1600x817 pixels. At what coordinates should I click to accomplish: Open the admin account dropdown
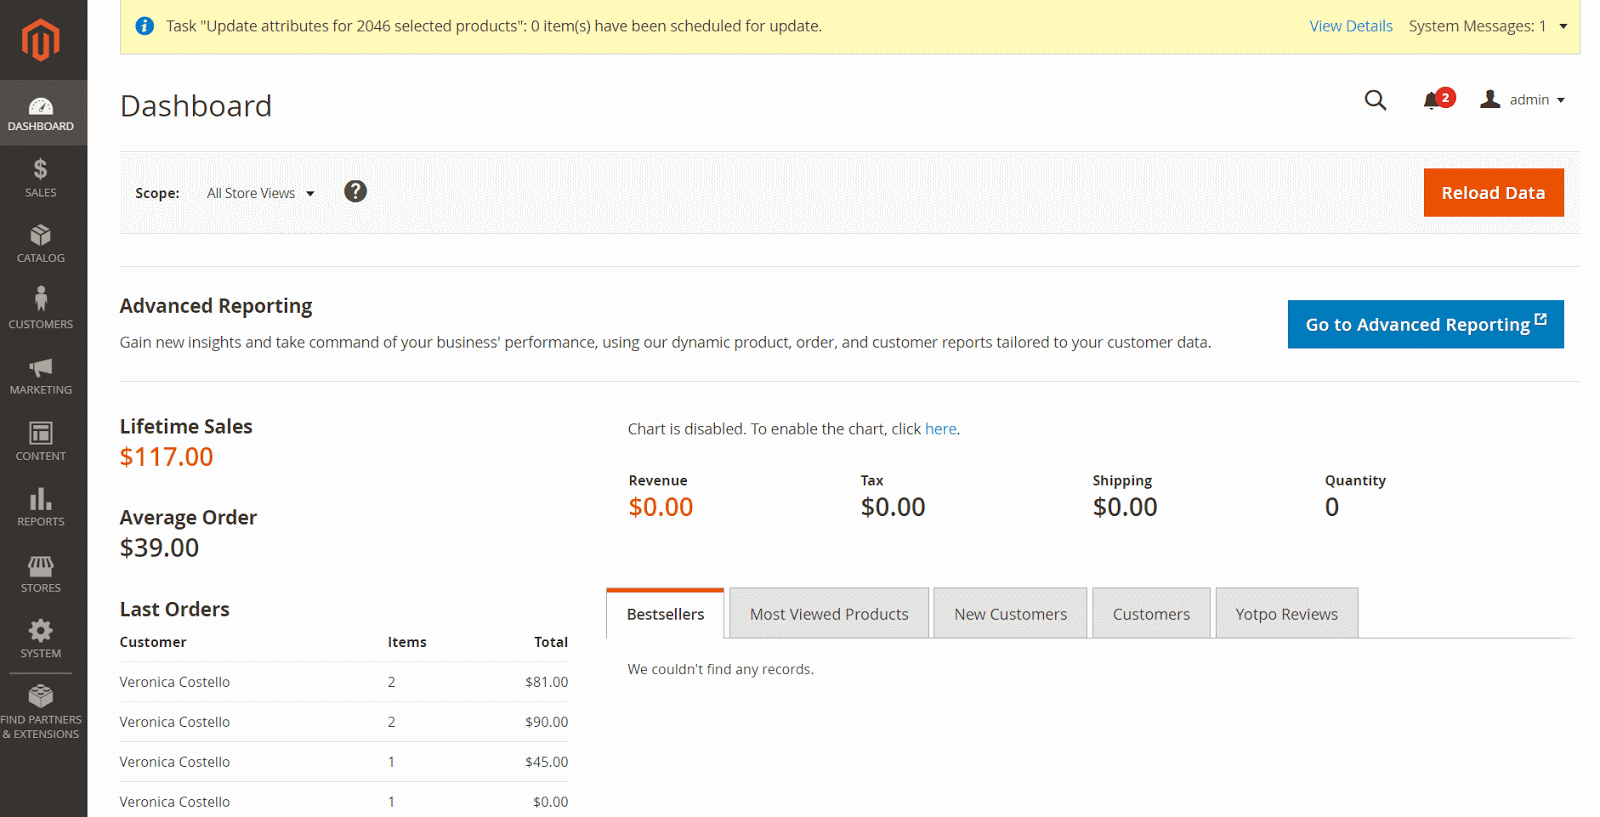1524,100
